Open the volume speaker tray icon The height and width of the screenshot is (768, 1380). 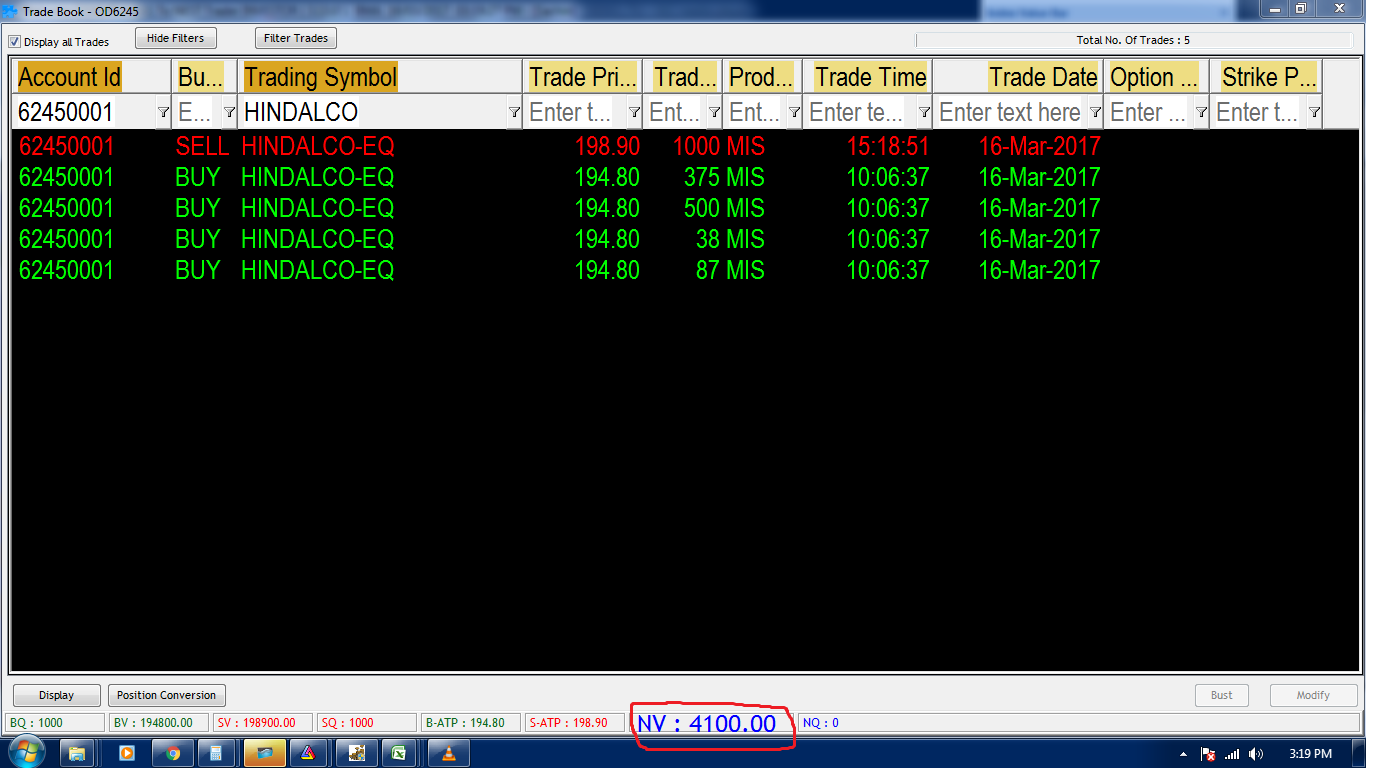(x=1256, y=754)
